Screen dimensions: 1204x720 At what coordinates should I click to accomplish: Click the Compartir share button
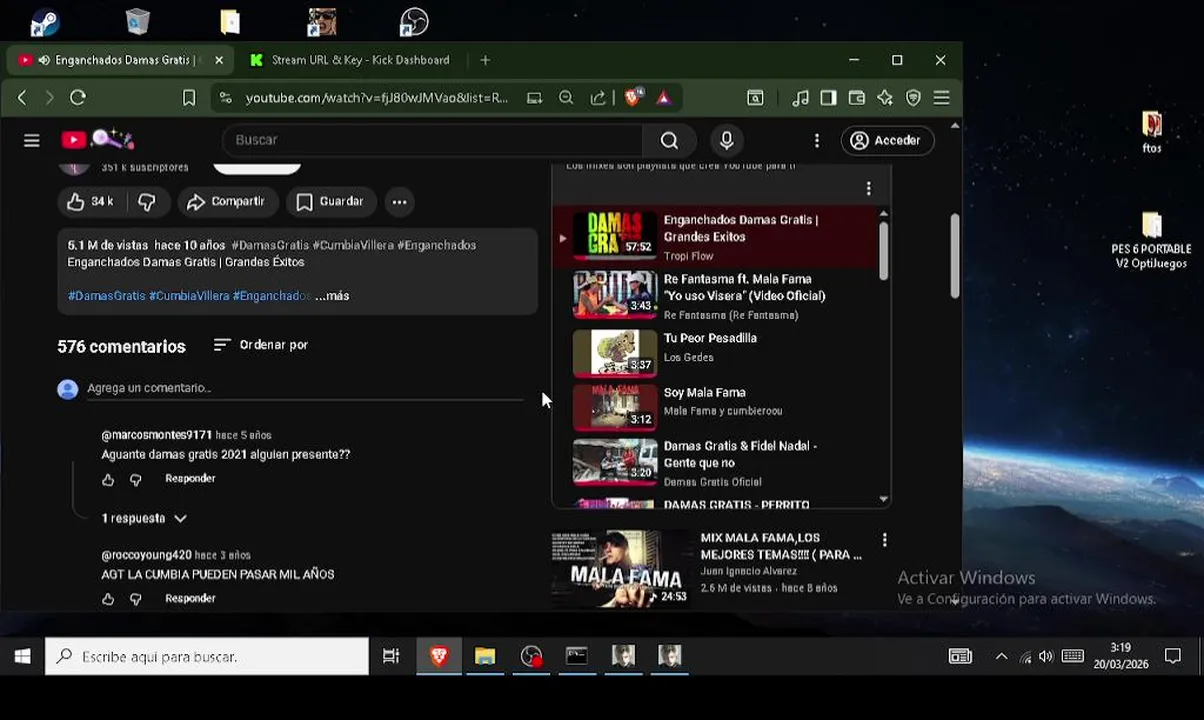[x=226, y=202]
